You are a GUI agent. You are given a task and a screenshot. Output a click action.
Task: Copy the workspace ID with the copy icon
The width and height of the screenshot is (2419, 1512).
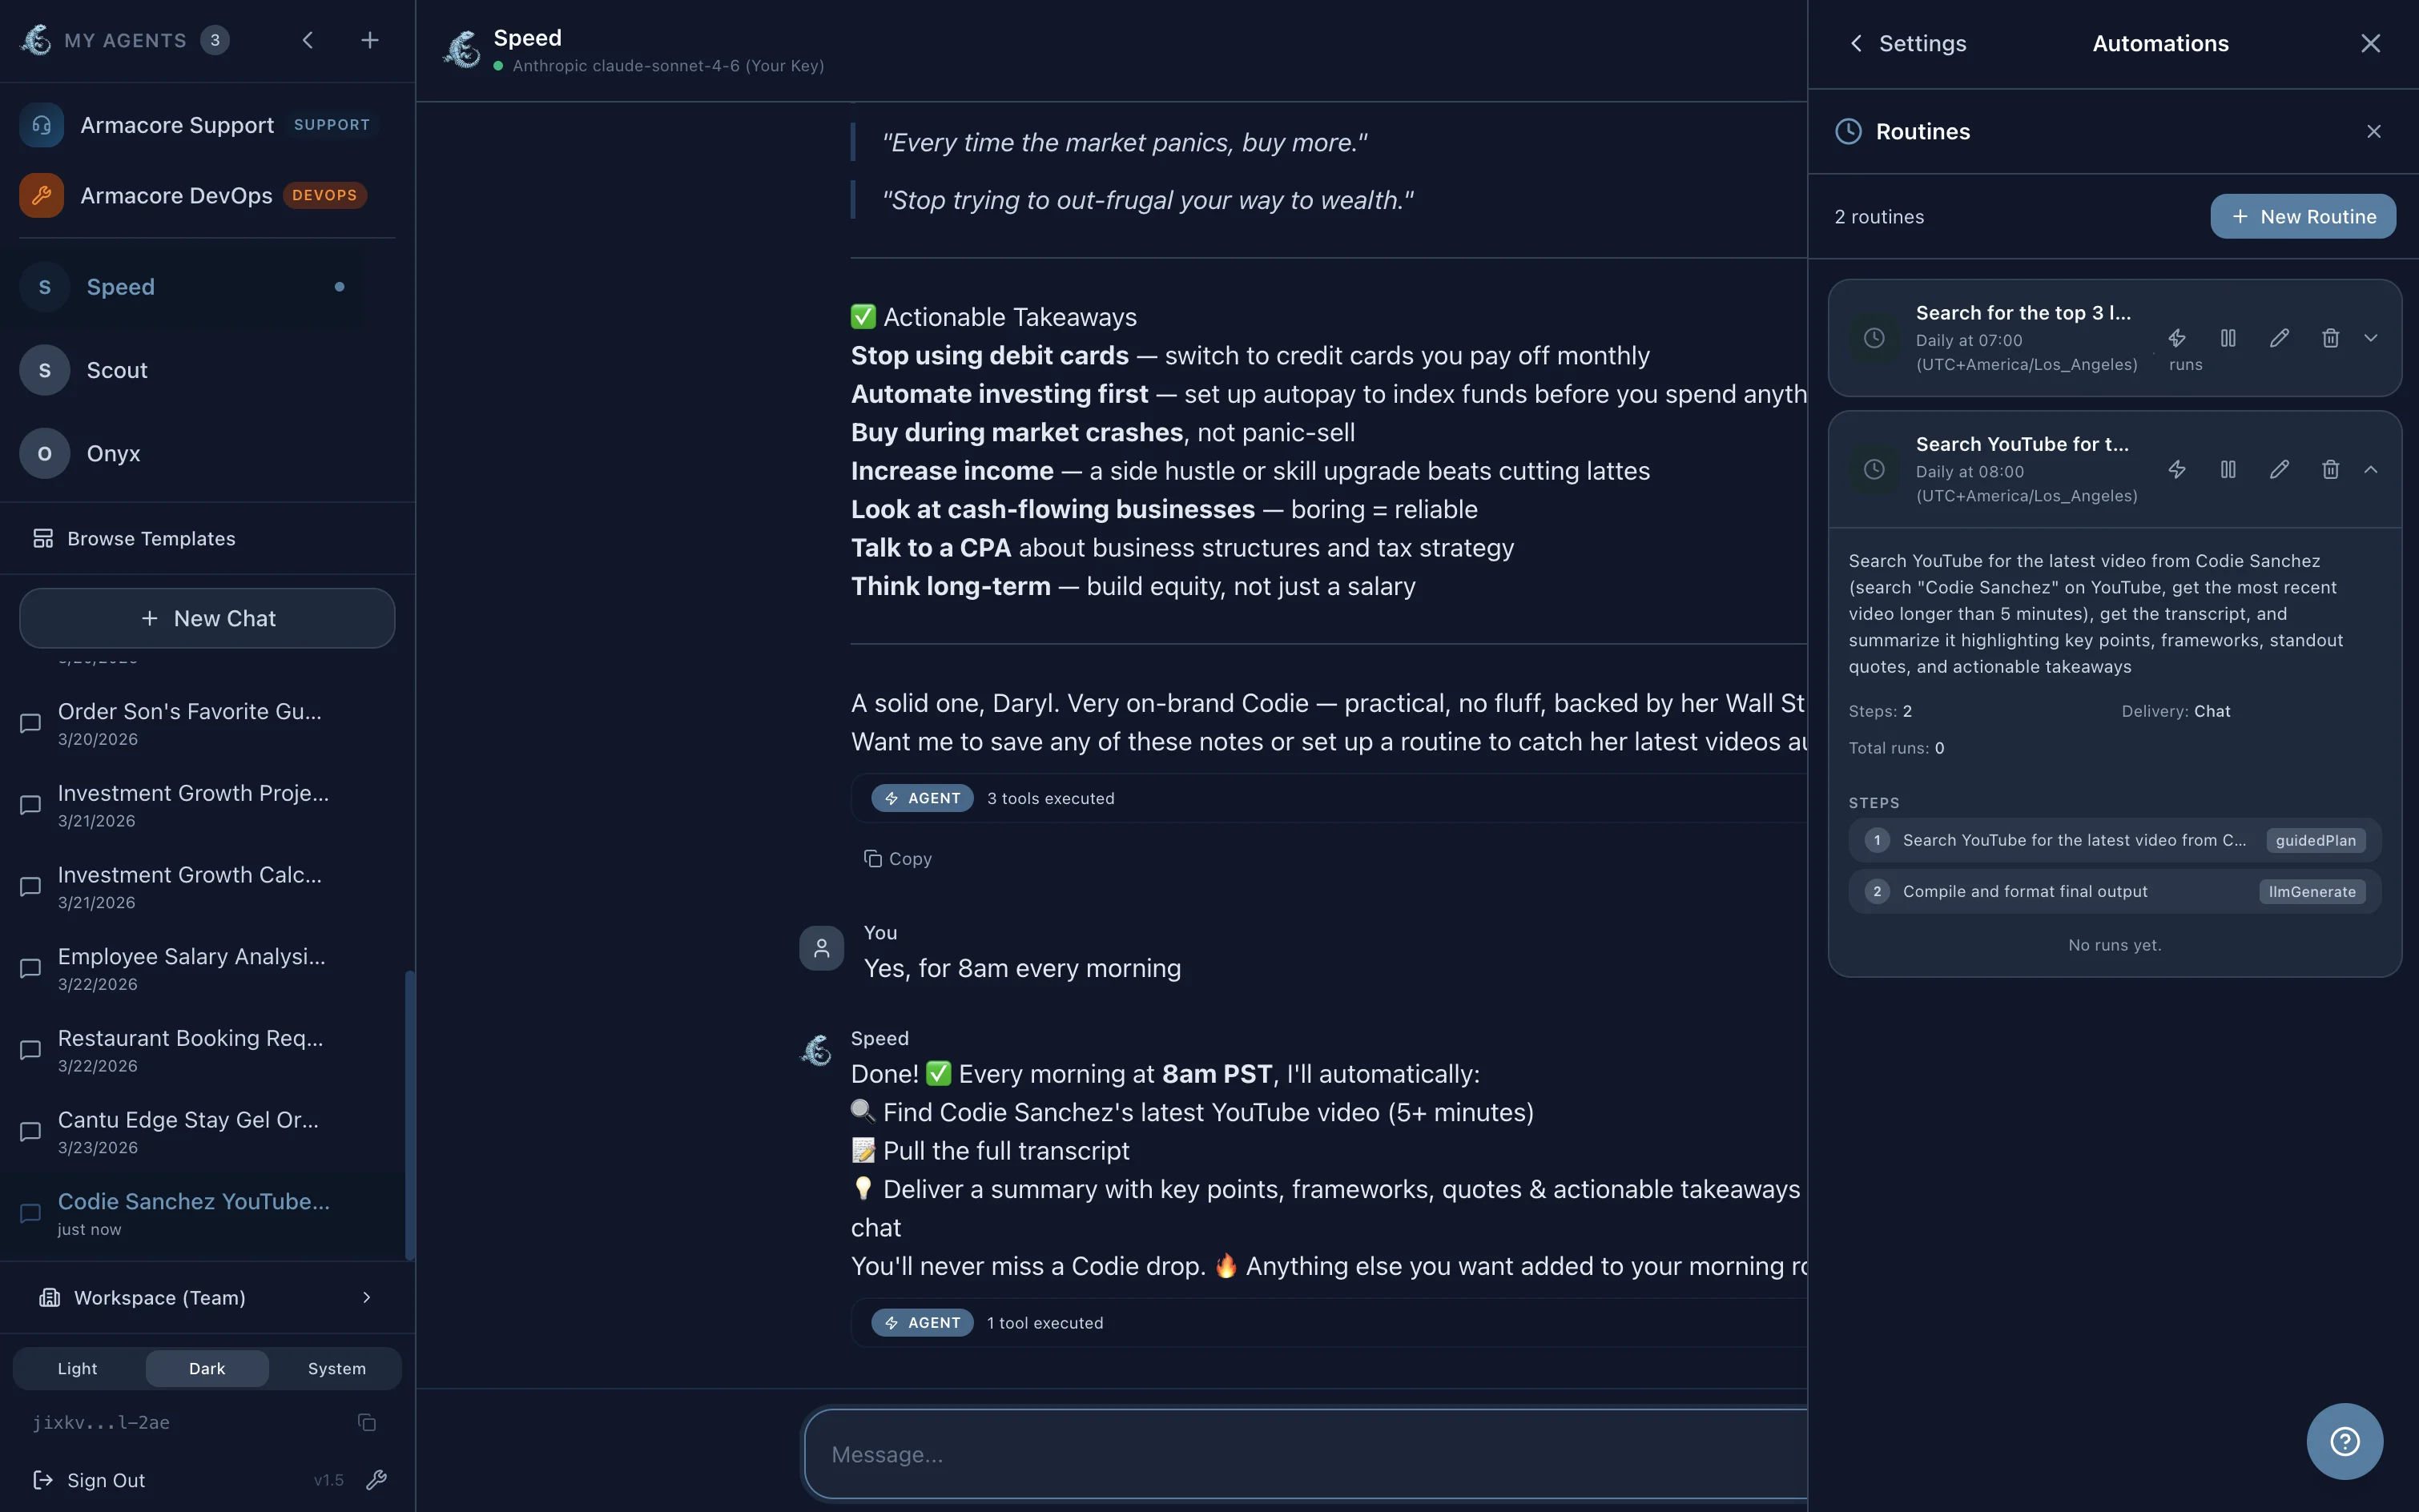click(x=365, y=1422)
